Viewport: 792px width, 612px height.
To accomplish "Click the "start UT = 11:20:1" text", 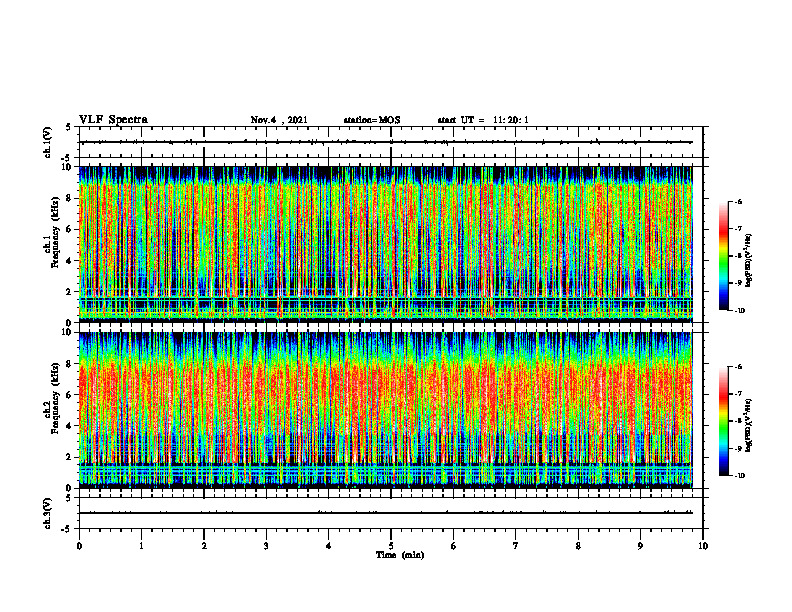I will point(483,120).
